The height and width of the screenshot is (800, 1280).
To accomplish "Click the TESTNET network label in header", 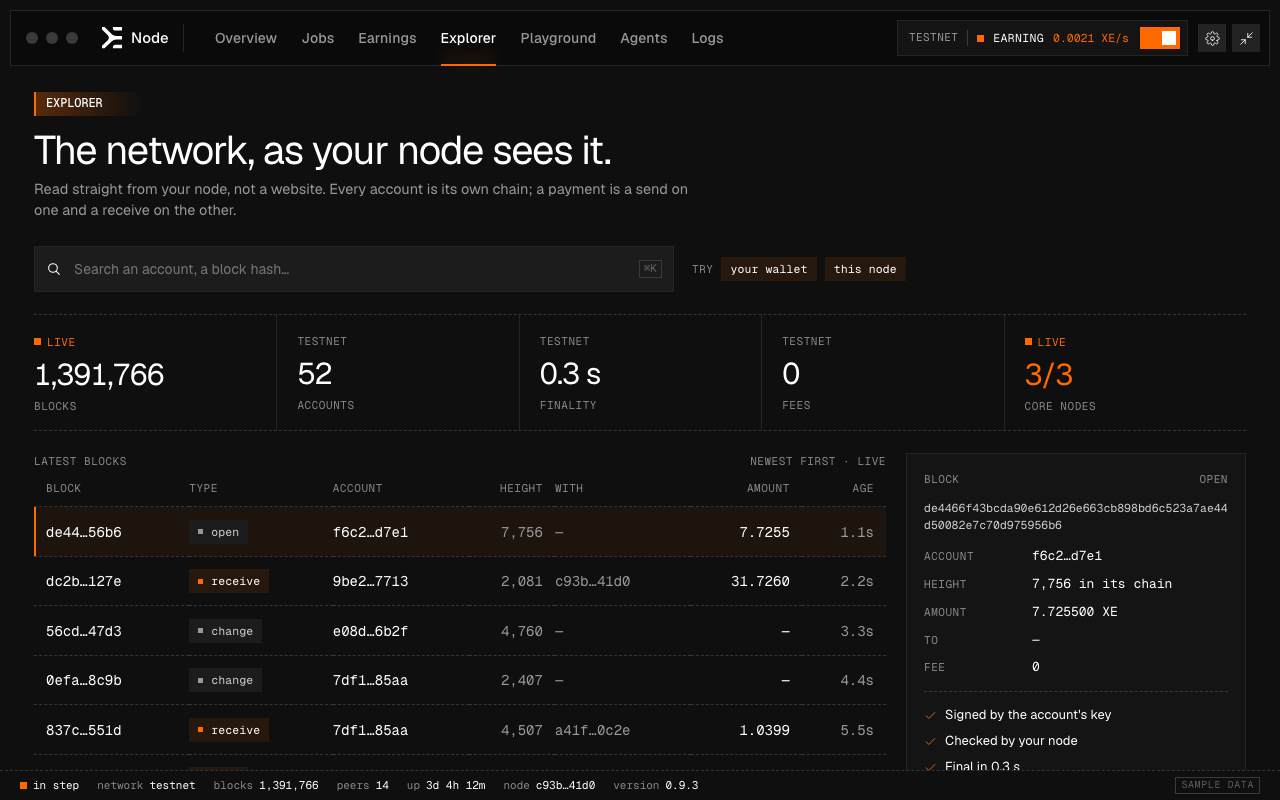I will point(933,38).
